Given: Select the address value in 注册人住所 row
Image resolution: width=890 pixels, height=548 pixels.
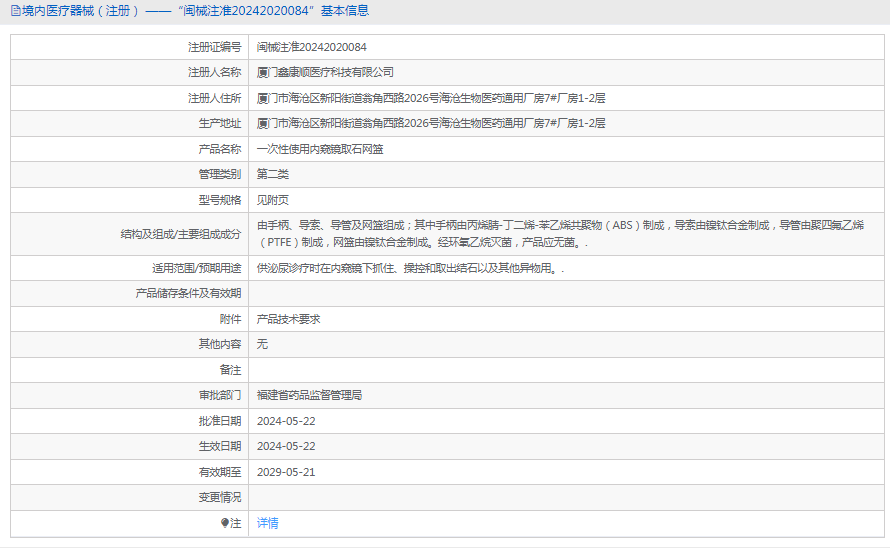Looking at the screenshot, I should pyautogui.click(x=431, y=98).
